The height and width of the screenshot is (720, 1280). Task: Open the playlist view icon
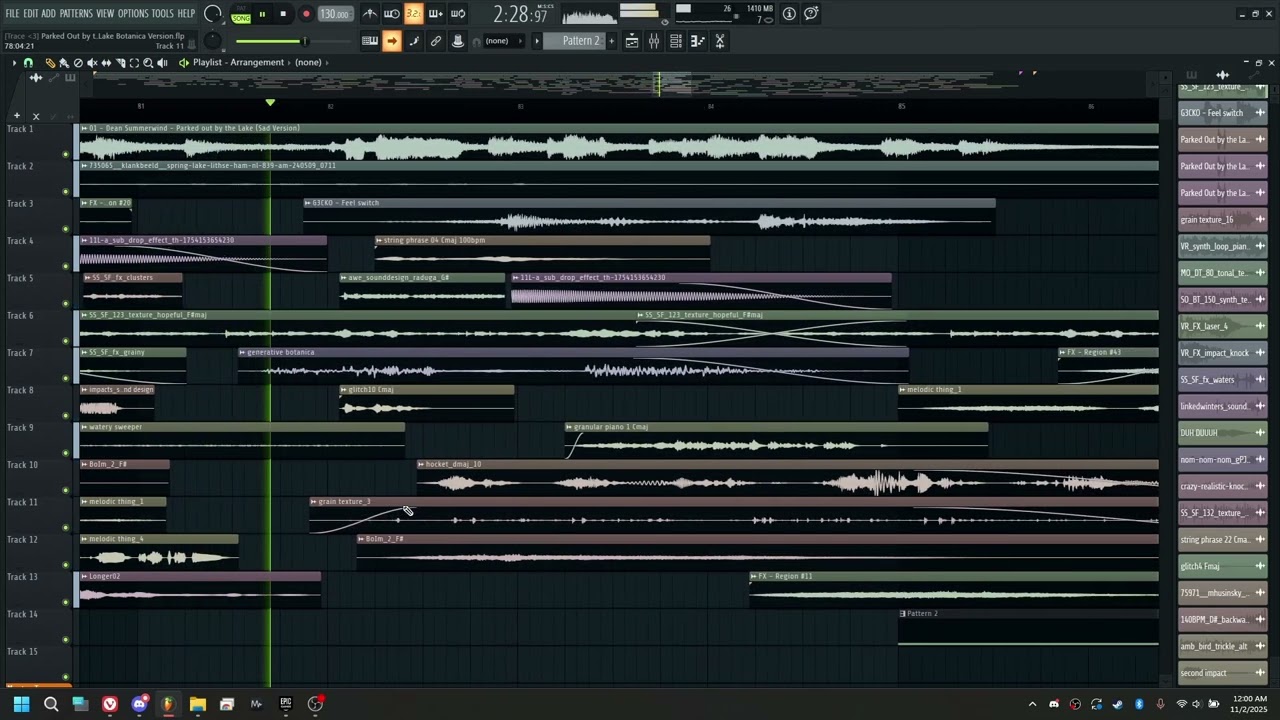(632, 41)
